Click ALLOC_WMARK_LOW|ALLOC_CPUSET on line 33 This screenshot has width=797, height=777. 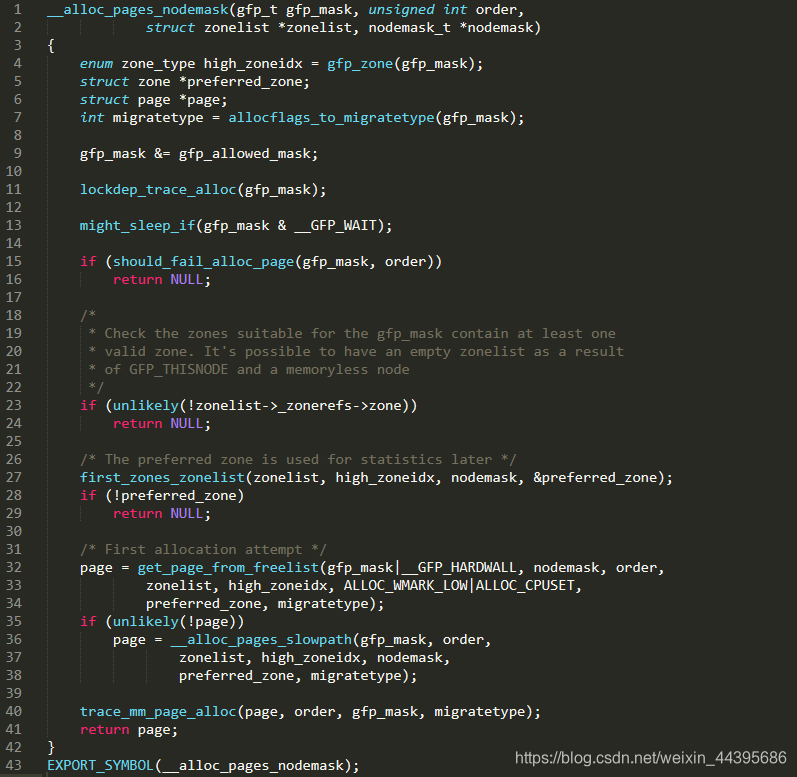pyautogui.click(x=459, y=585)
